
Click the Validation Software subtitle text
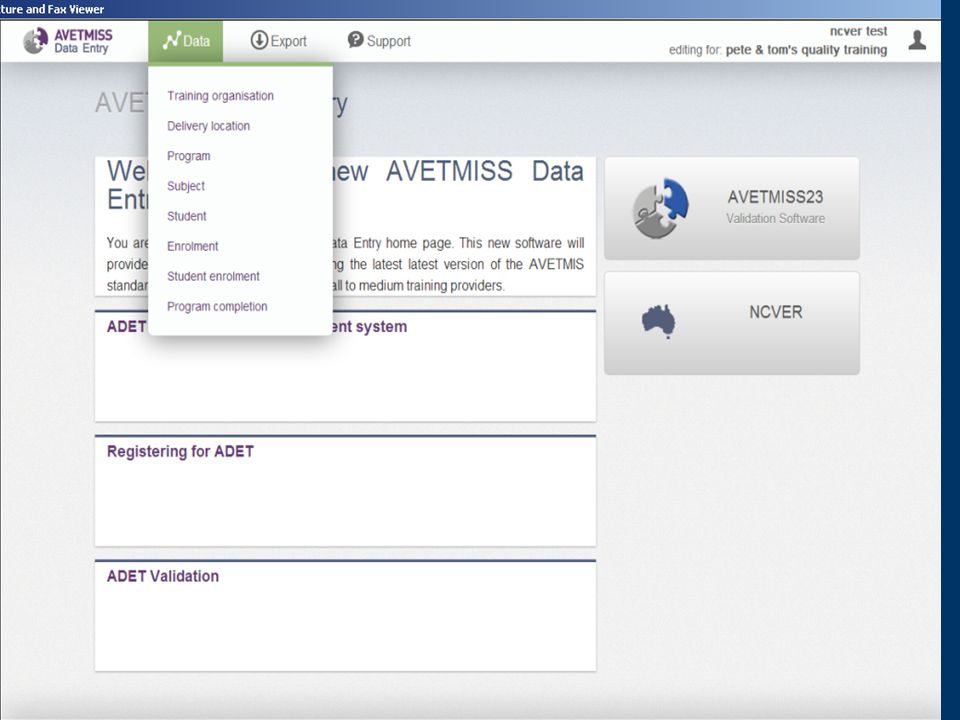point(775,219)
